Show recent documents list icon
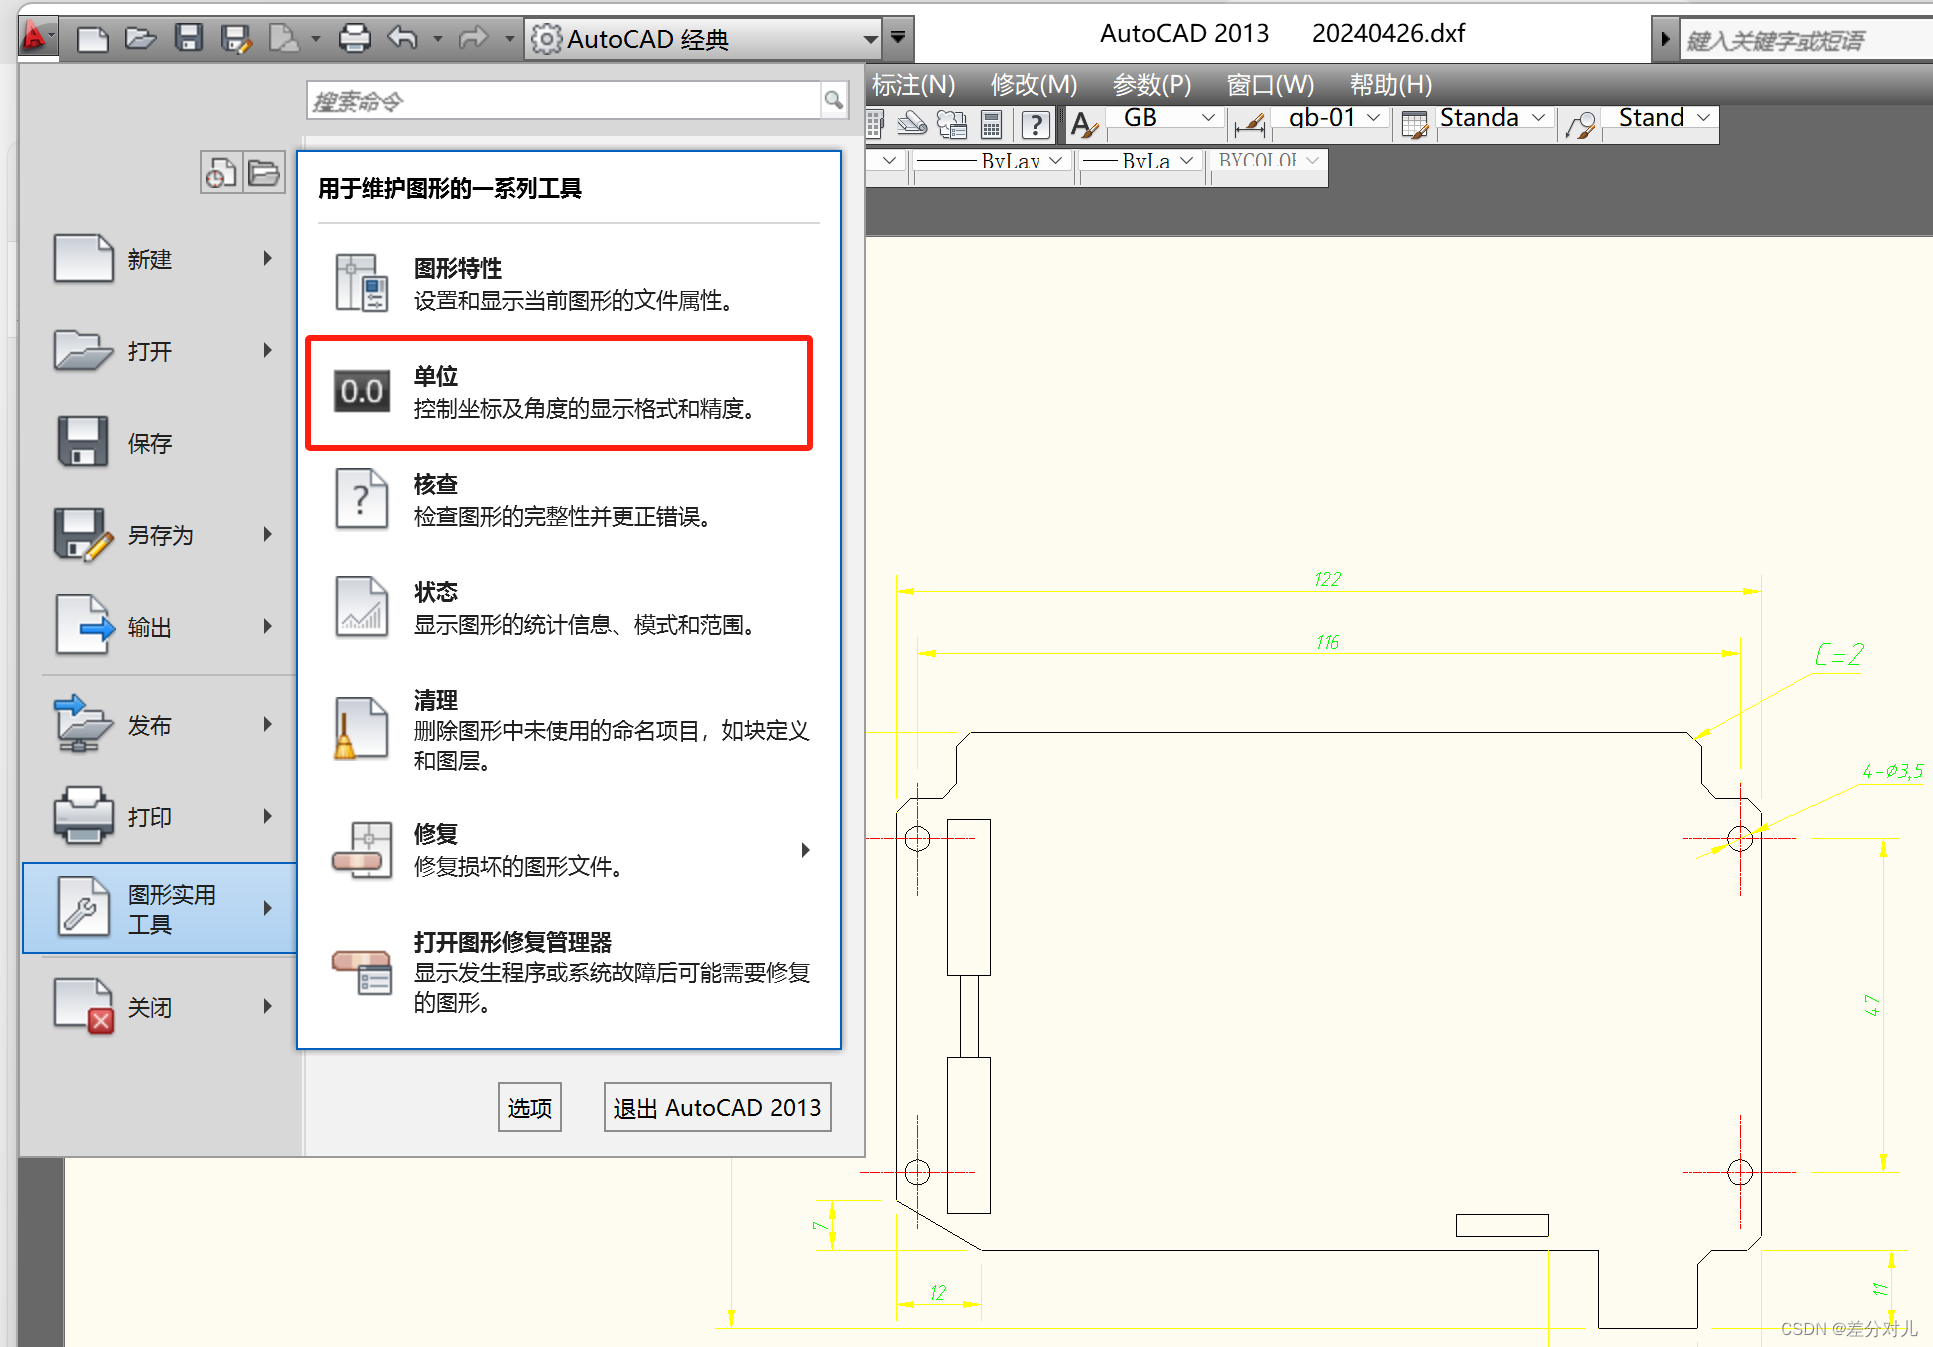 point(221,173)
